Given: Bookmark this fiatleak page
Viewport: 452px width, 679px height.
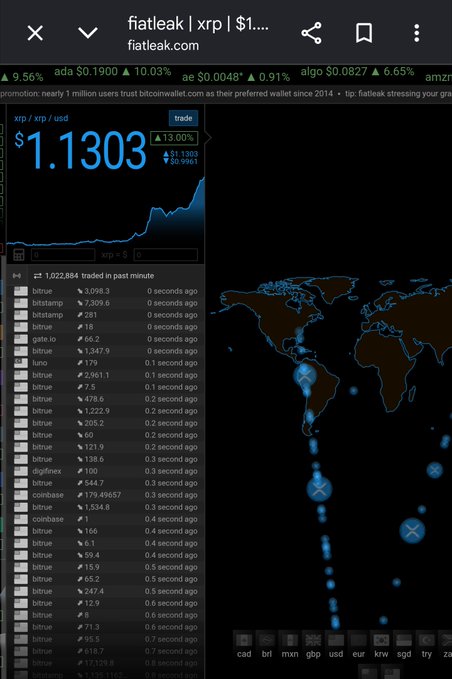Looking at the screenshot, I should (x=364, y=33).
